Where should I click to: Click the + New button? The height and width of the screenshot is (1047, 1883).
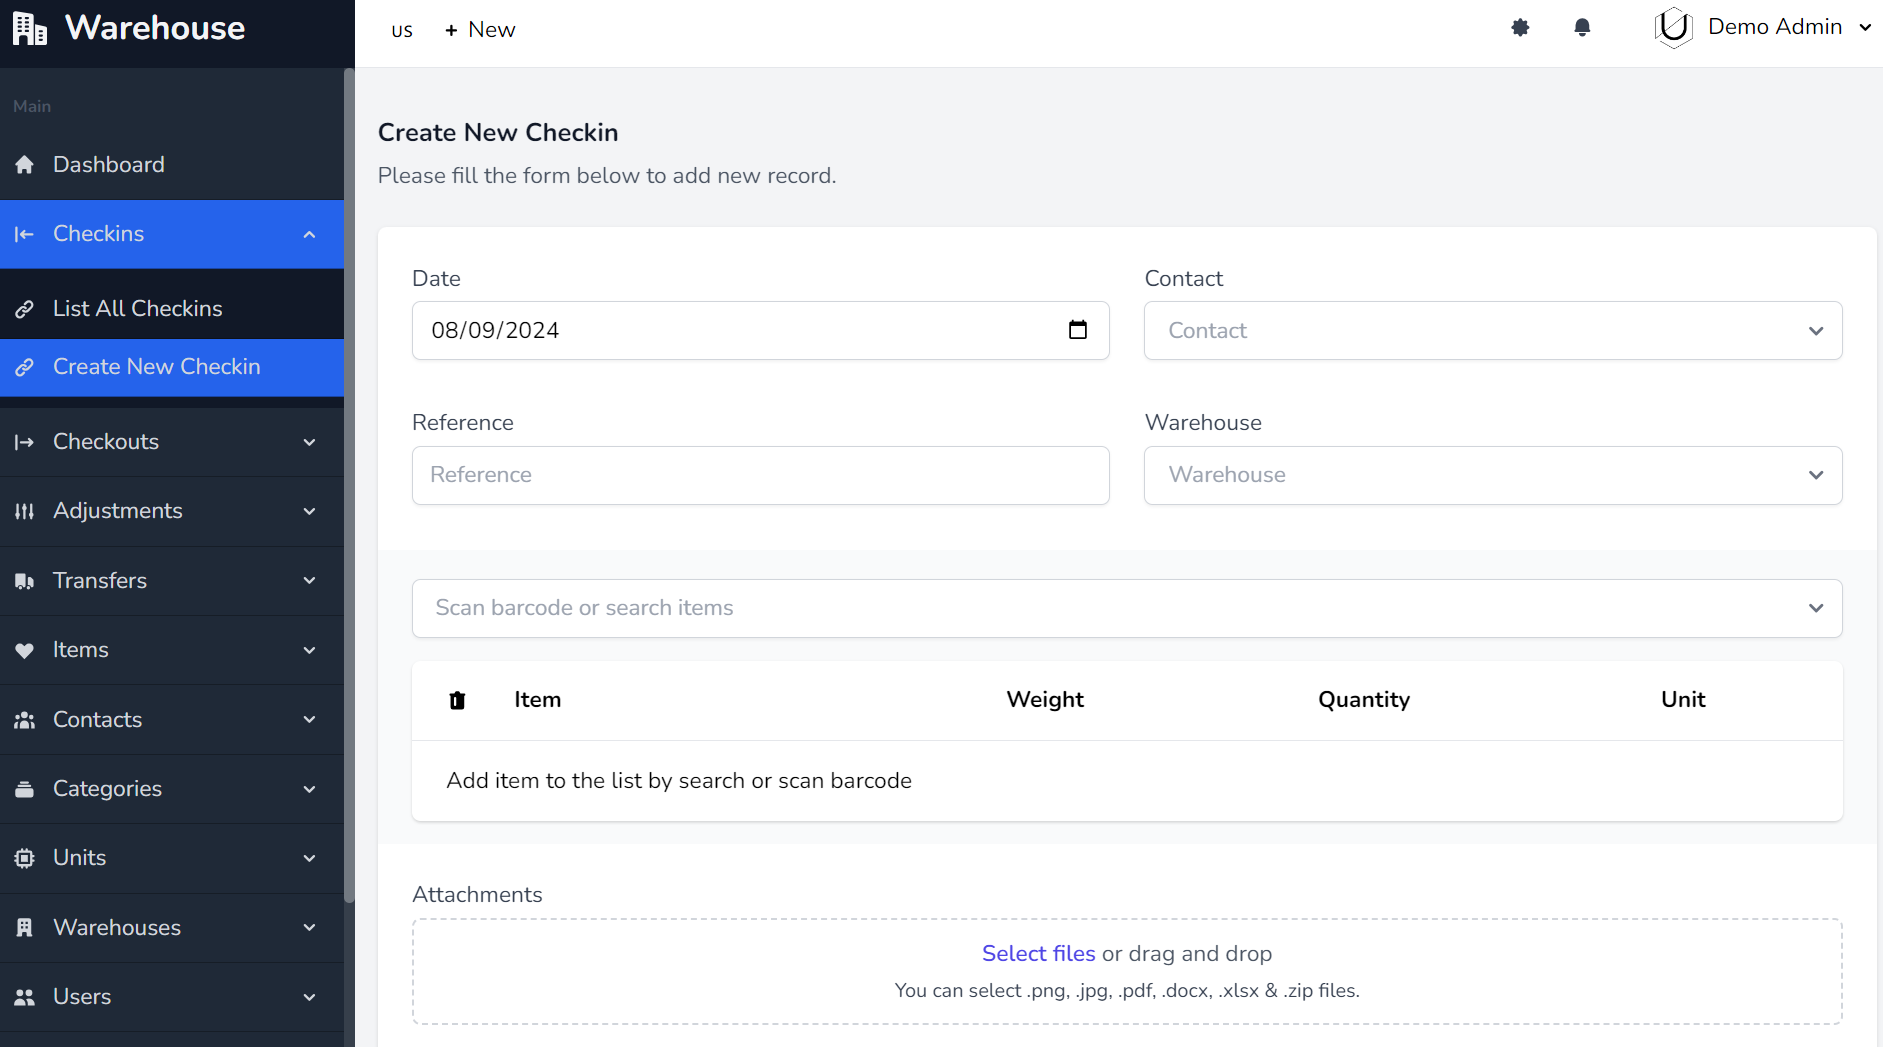[480, 30]
